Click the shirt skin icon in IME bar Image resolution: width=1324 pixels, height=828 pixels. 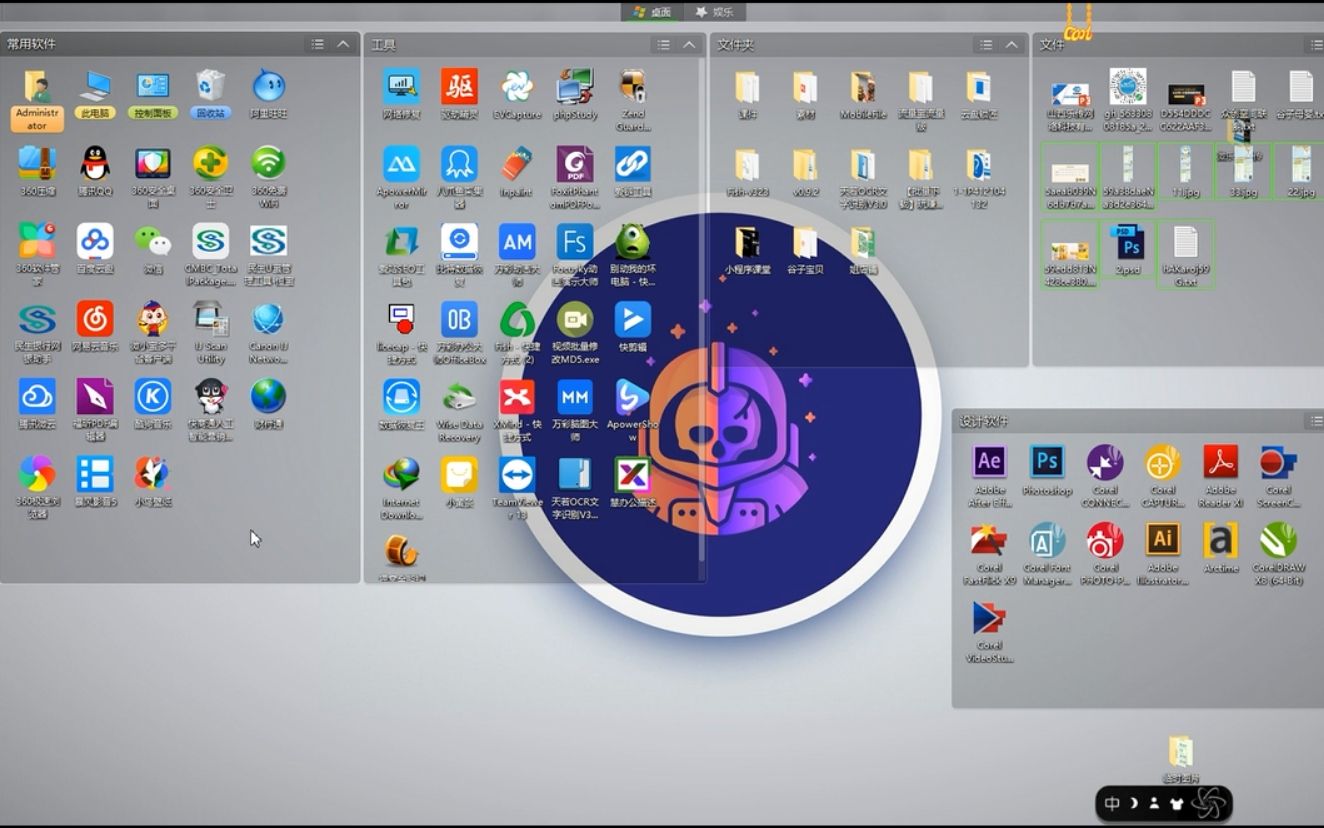(x=1175, y=803)
